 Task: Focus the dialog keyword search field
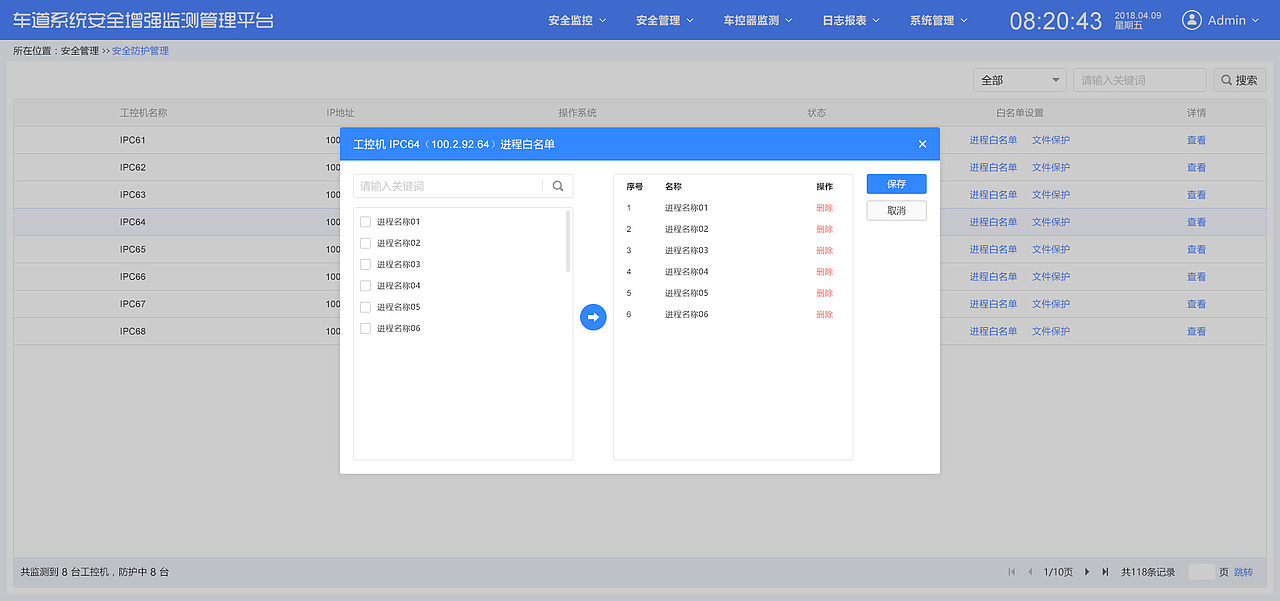click(x=448, y=186)
